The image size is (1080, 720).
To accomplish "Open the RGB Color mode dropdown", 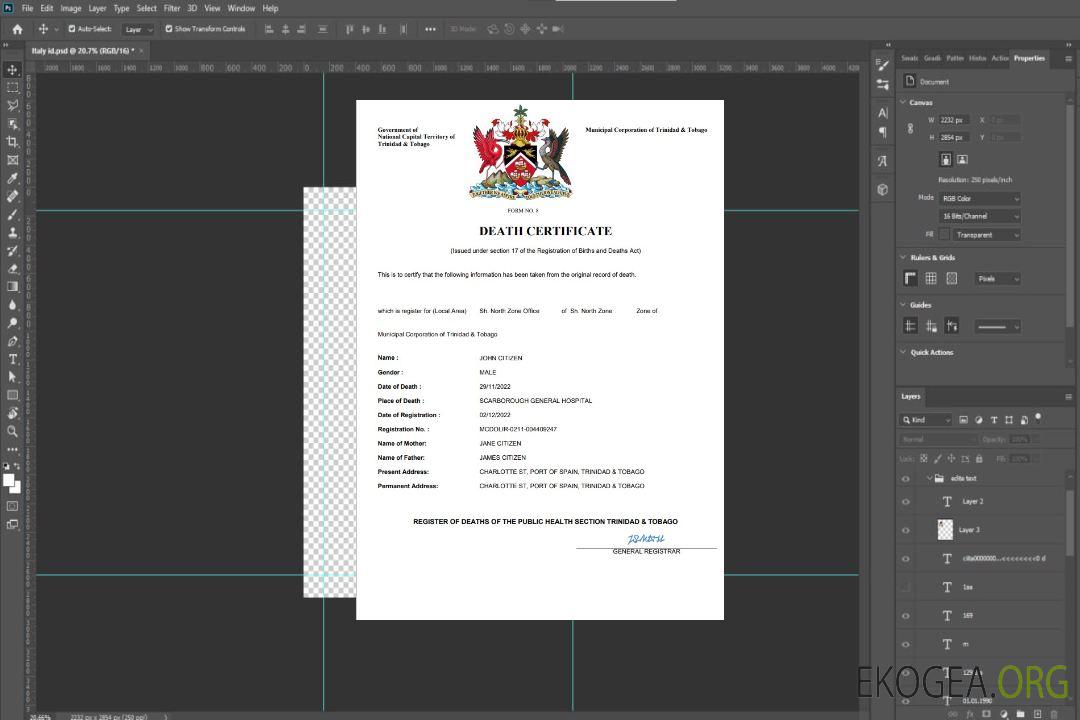I will point(979,198).
